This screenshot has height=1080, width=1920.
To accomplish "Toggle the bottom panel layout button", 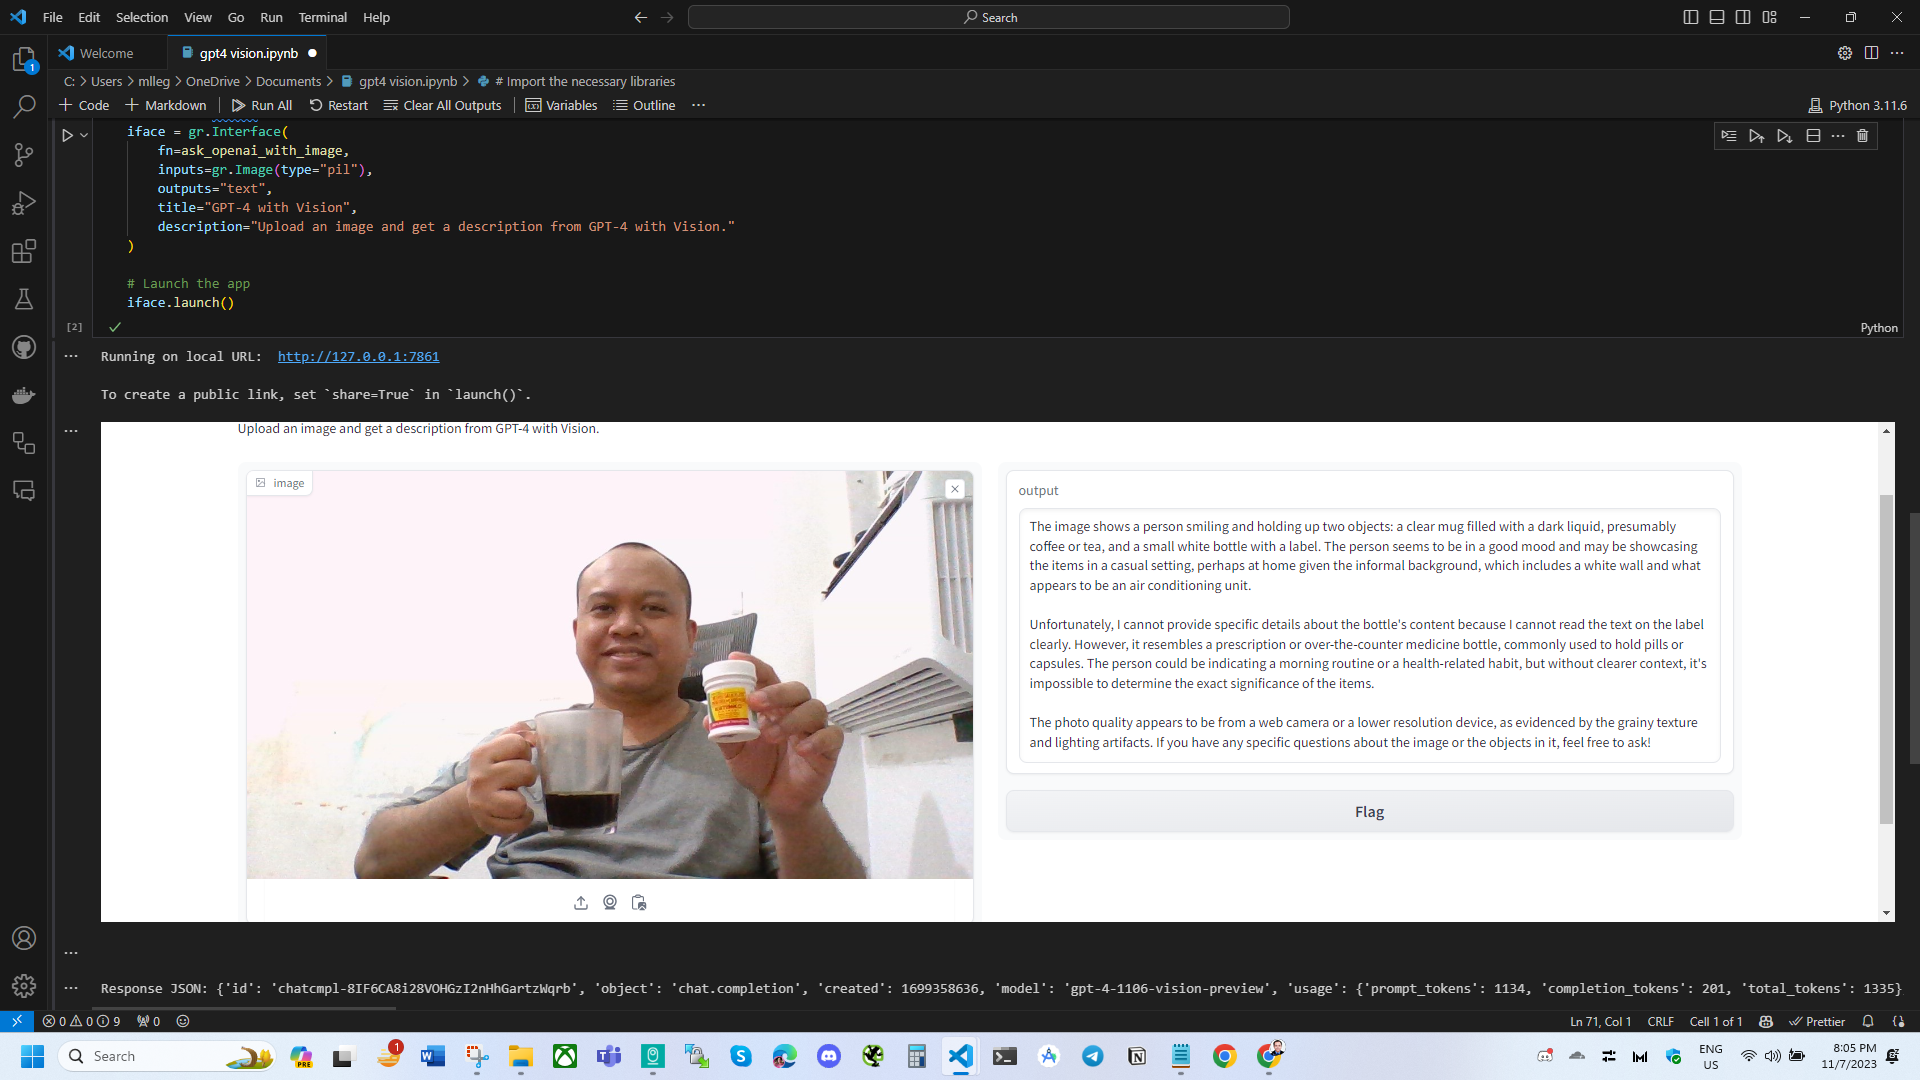I will (1717, 17).
